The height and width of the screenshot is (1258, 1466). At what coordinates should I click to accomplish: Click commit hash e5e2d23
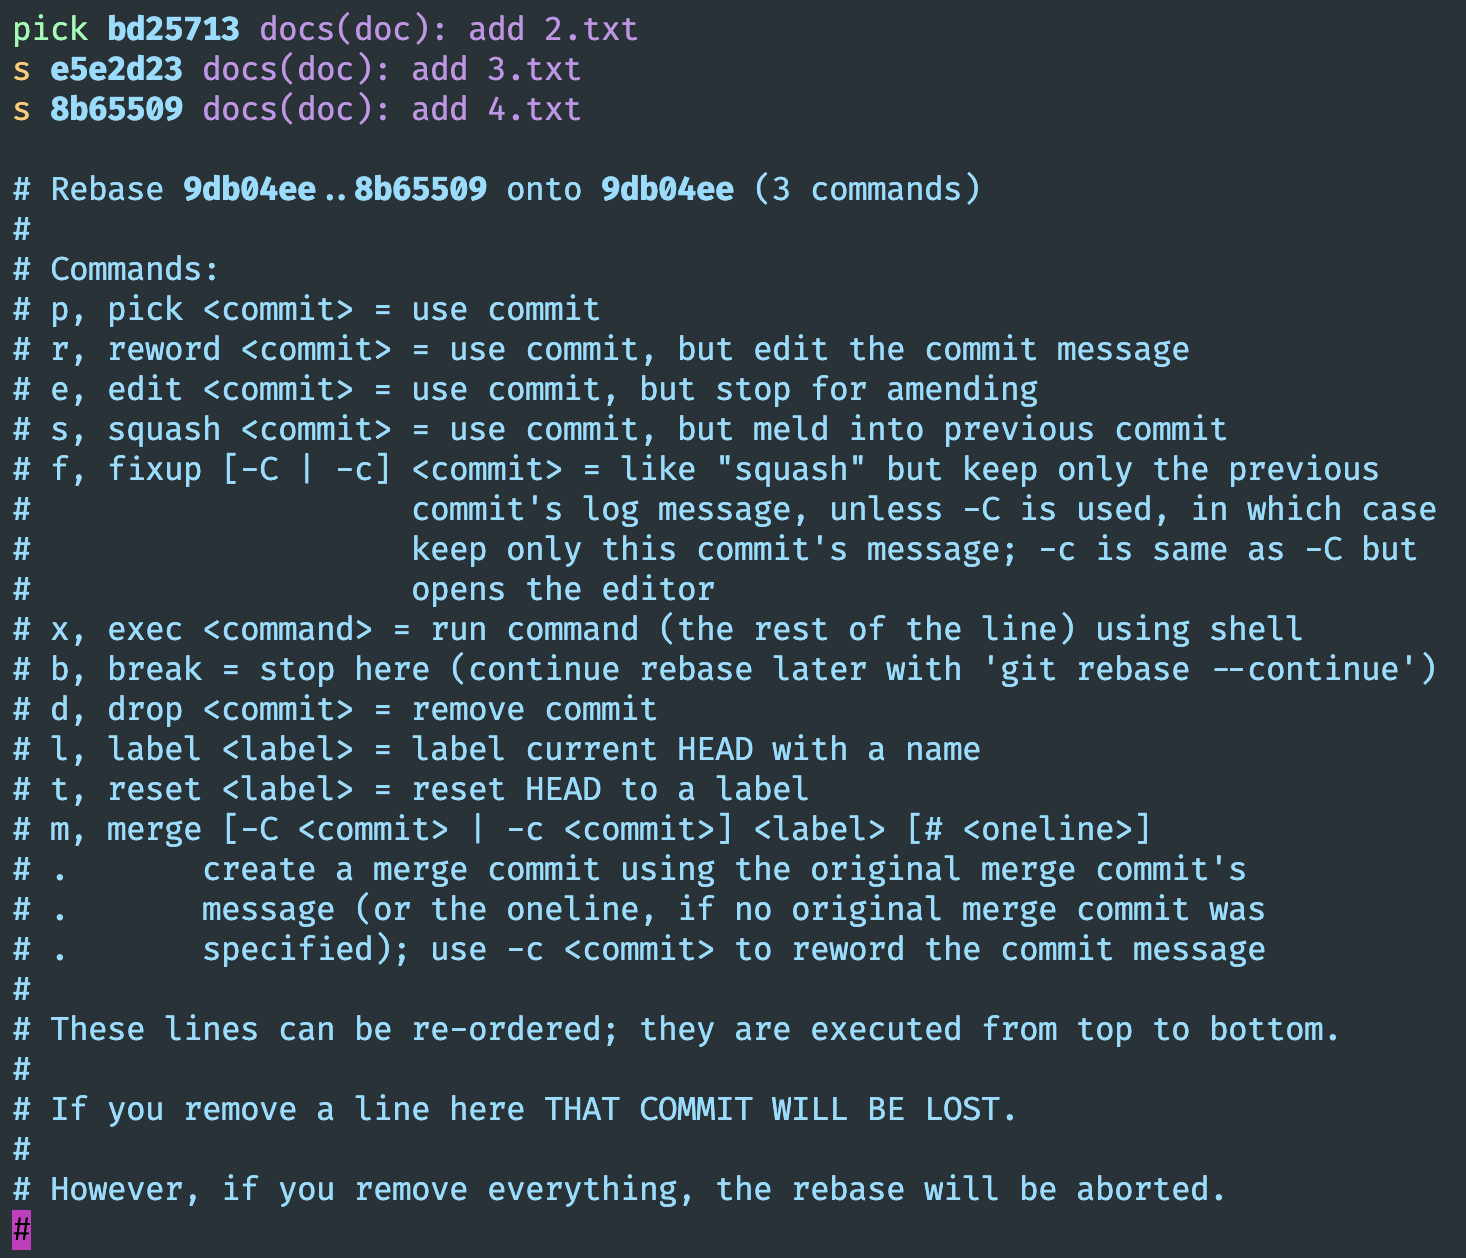coord(116,69)
